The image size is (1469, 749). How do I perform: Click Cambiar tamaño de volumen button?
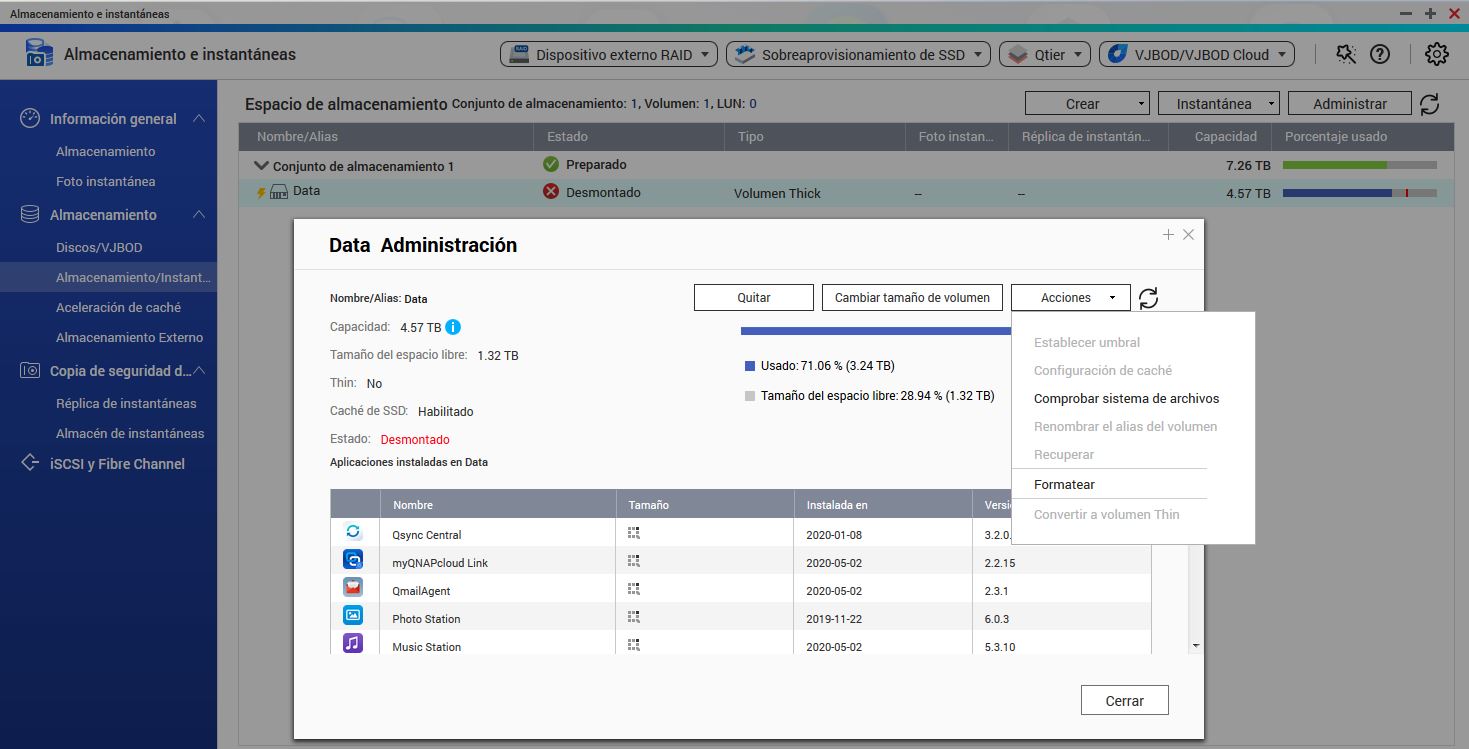(x=912, y=298)
